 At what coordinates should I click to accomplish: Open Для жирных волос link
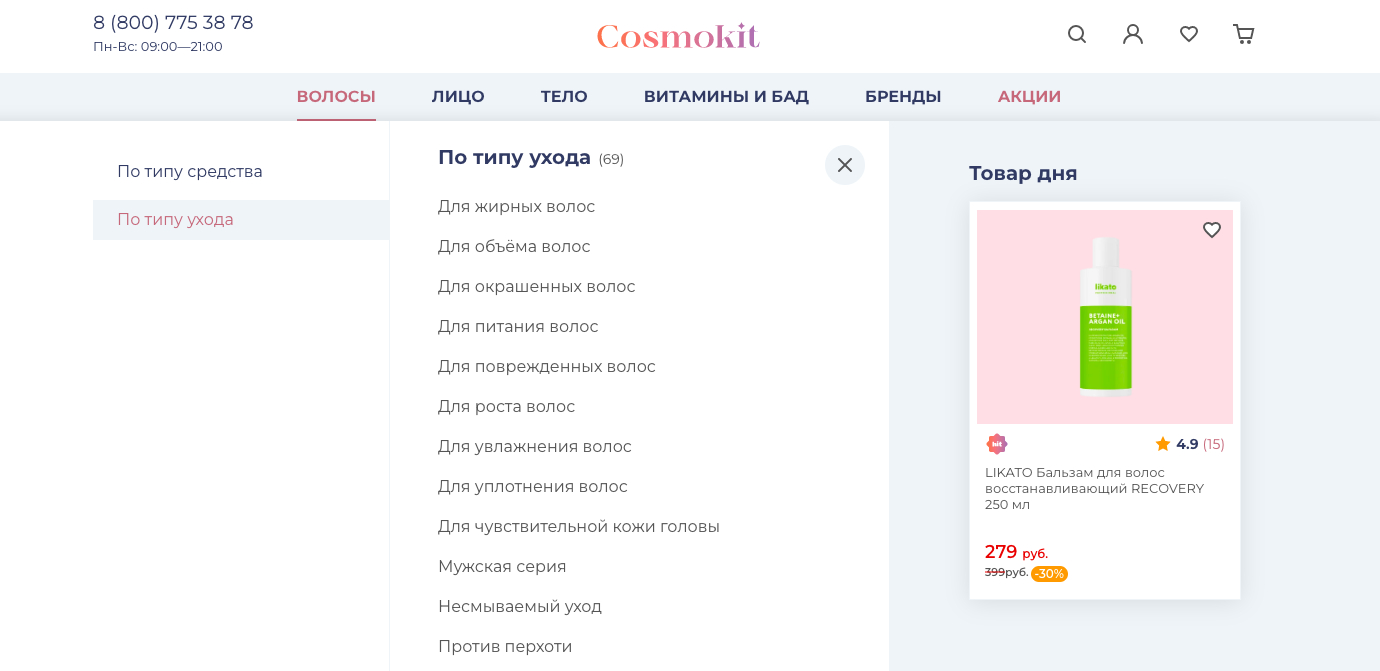pyautogui.click(x=516, y=207)
